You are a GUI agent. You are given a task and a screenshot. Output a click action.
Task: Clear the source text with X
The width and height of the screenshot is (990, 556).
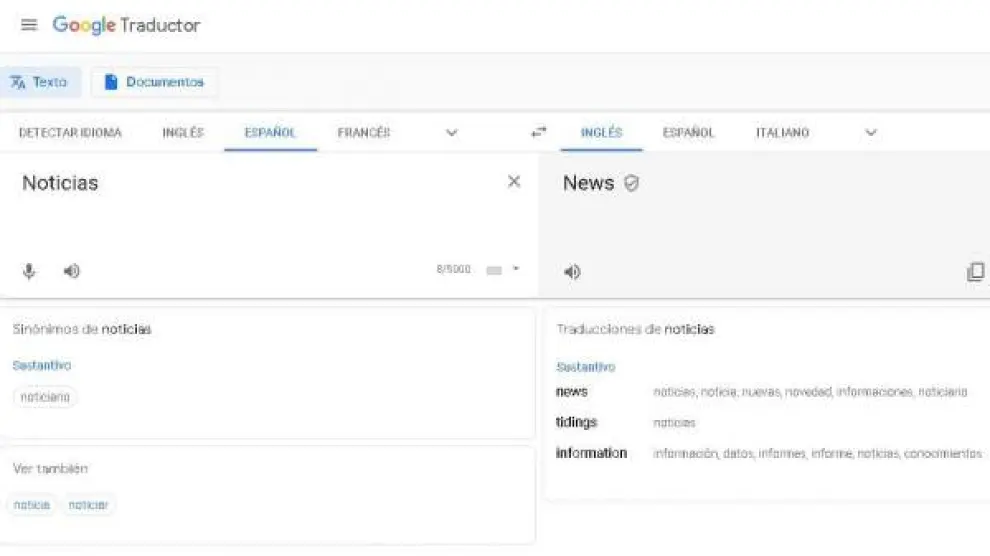click(514, 181)
